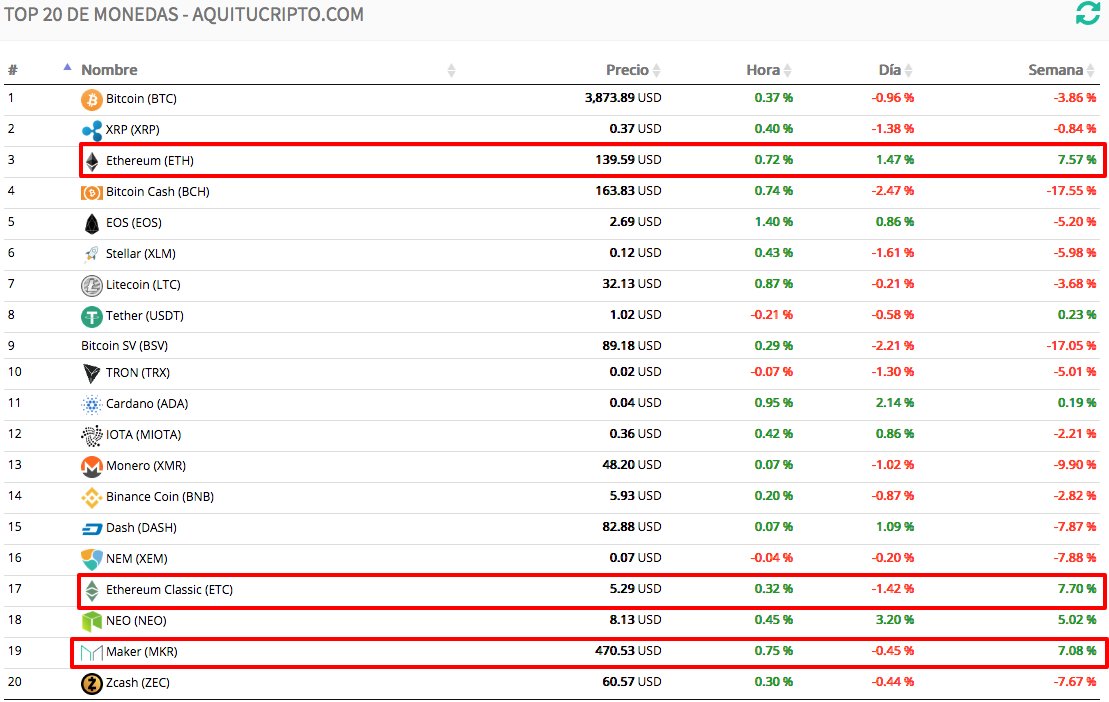Click the Semana column header
The height and width of the screenshot is (702, 1109).
[x=1055, y=70]
